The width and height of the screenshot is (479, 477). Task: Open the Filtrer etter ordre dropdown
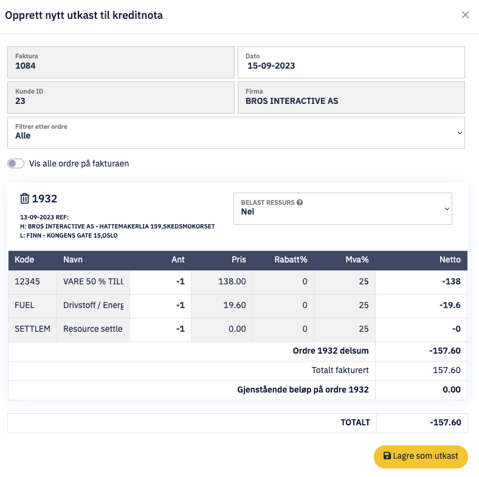(x=236, y=133)
